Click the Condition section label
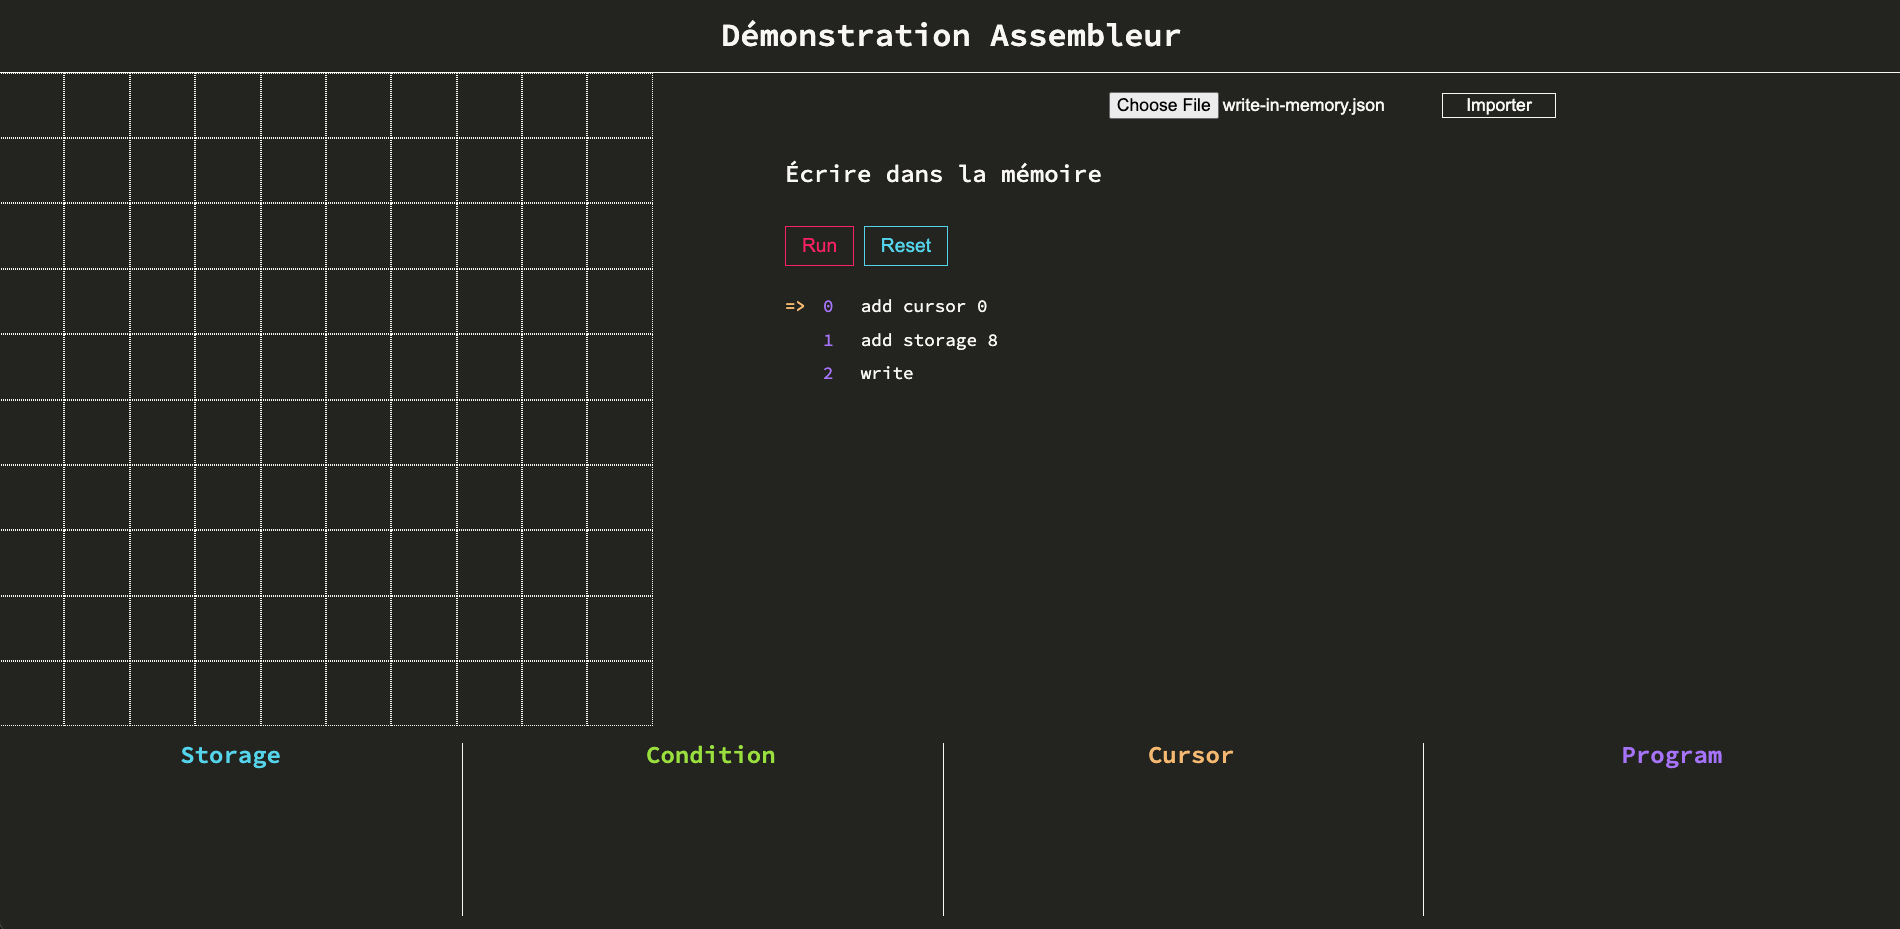Screen dimensions: 1900x929 (710, 755)
